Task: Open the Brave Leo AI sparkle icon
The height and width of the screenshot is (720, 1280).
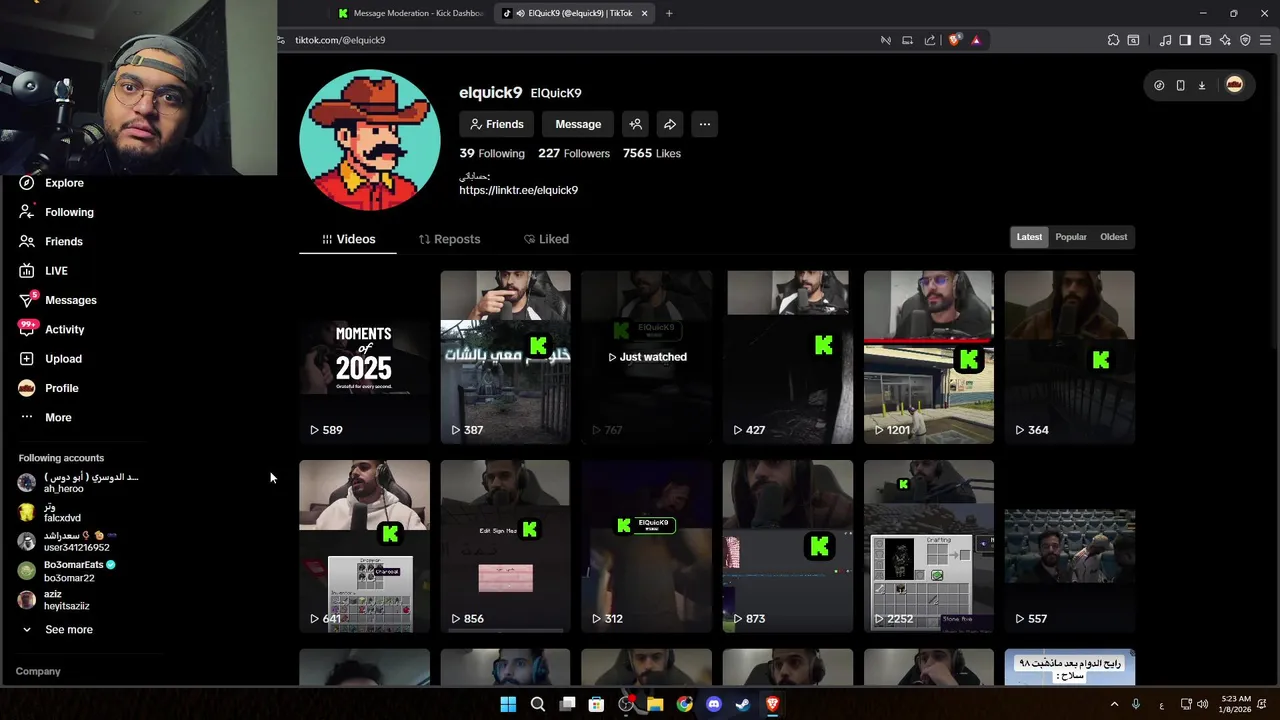Action: click(1225, 40)
